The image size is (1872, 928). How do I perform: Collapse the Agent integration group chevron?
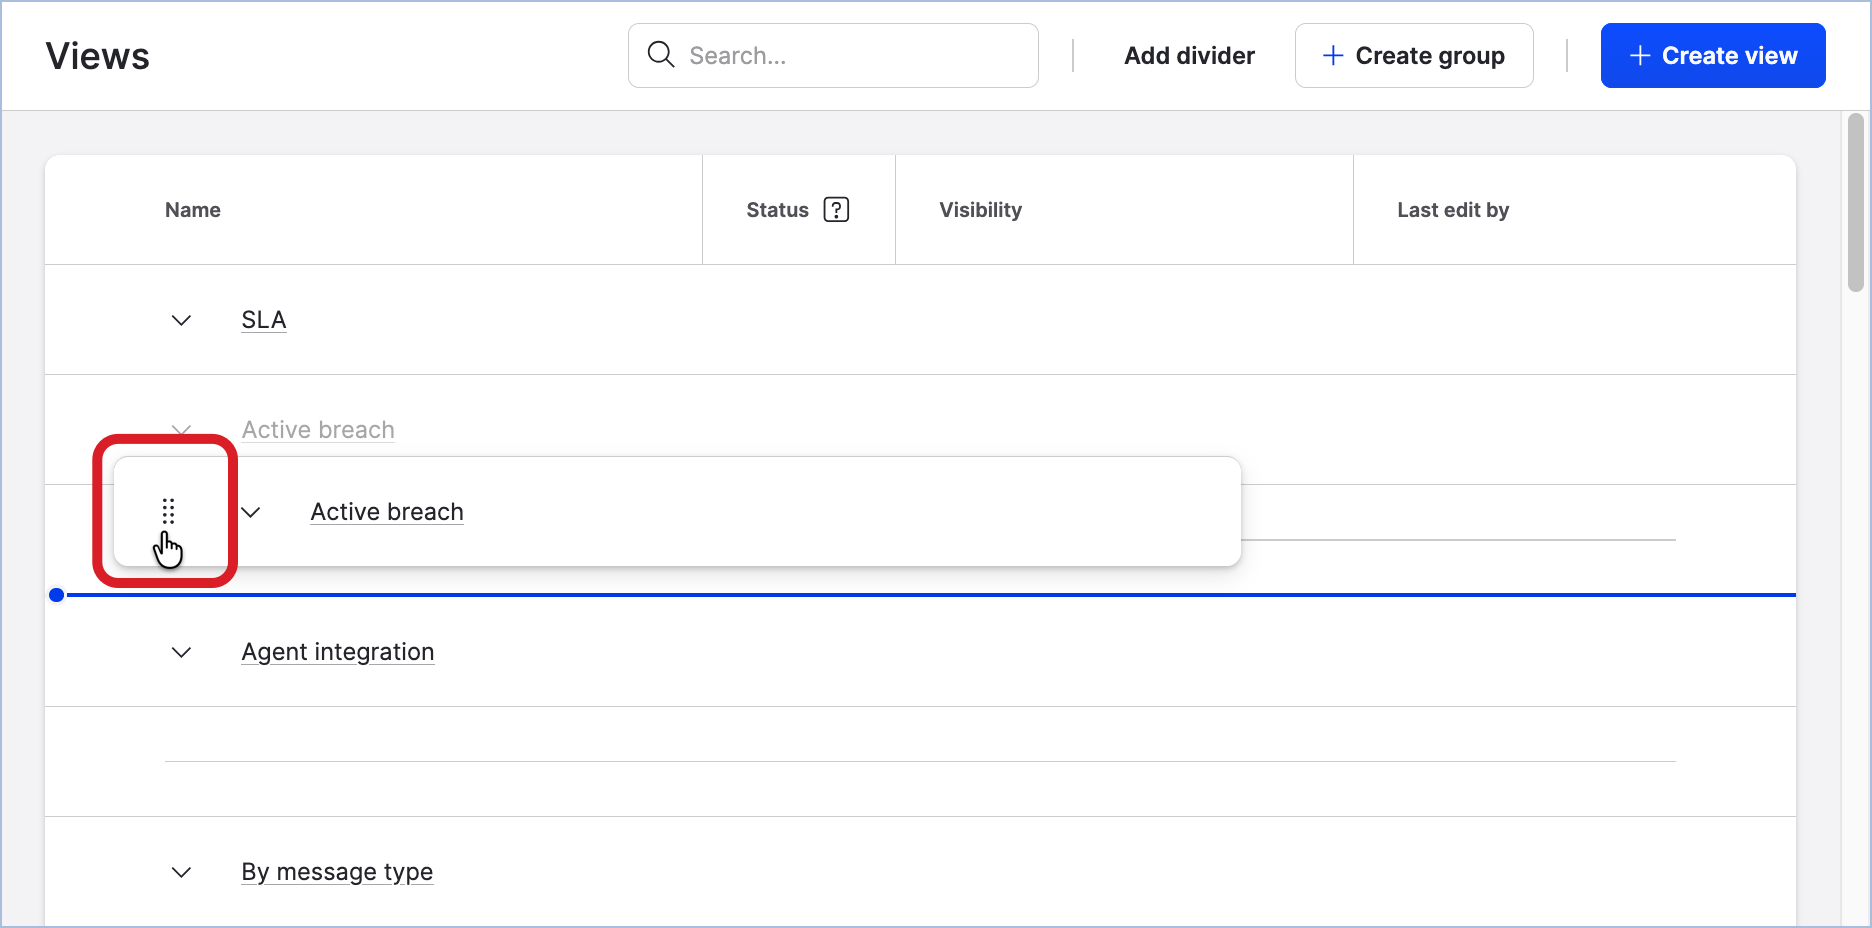[x=181, y=652]
